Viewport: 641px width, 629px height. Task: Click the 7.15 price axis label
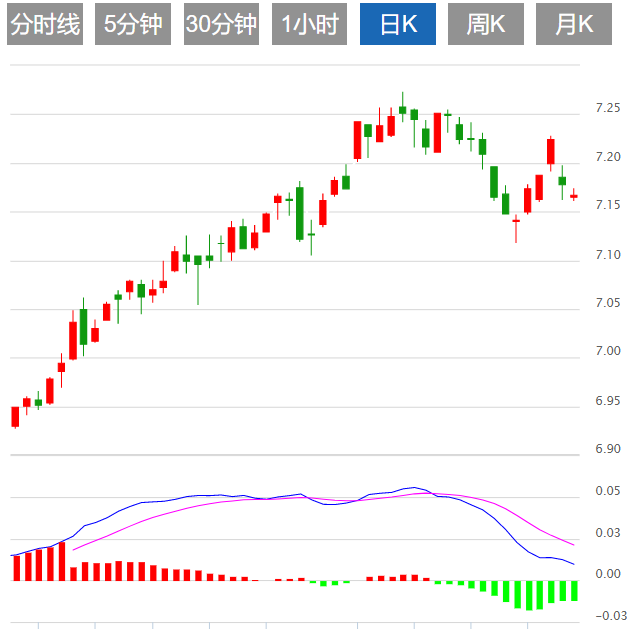point(608,205)
